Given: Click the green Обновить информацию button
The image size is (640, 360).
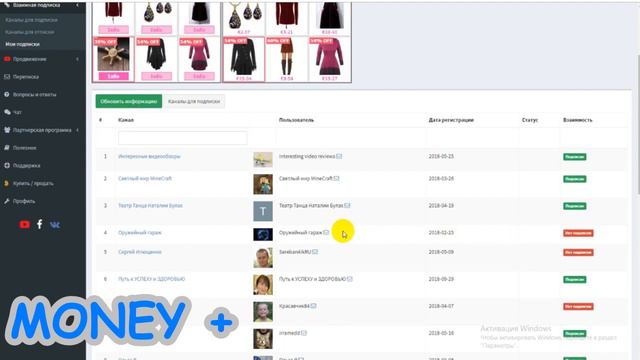Looking at the screenshot, I should point(129,101).
